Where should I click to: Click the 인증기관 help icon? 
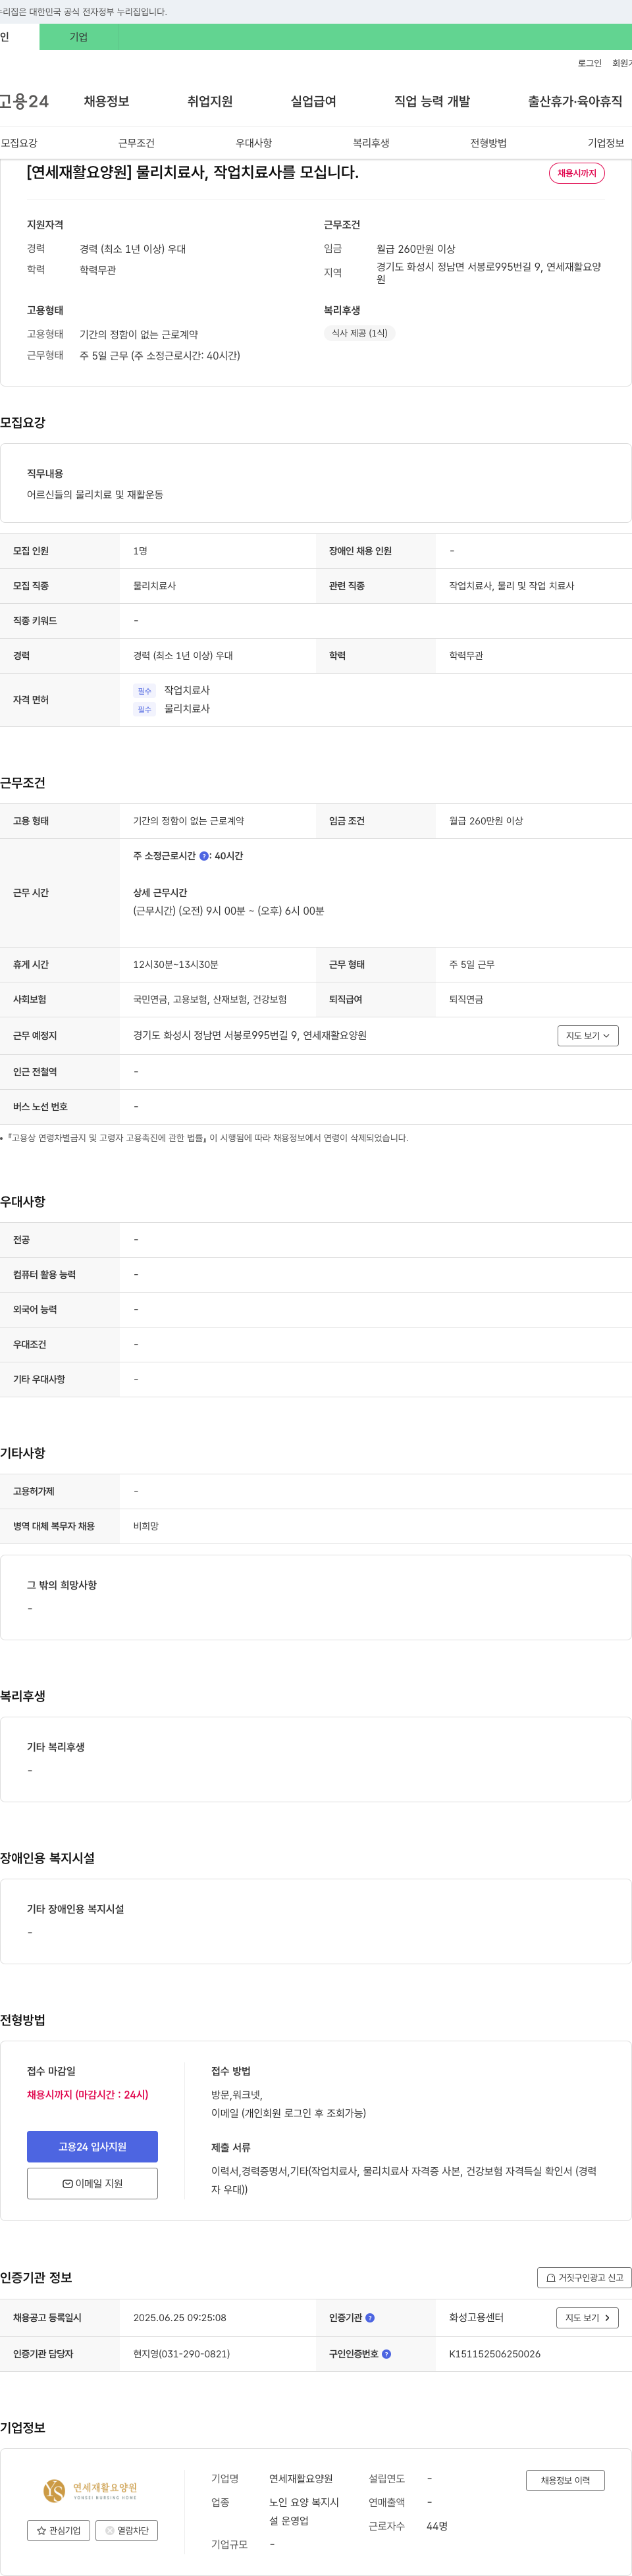pyautogui.click(x=370, y=2317)
